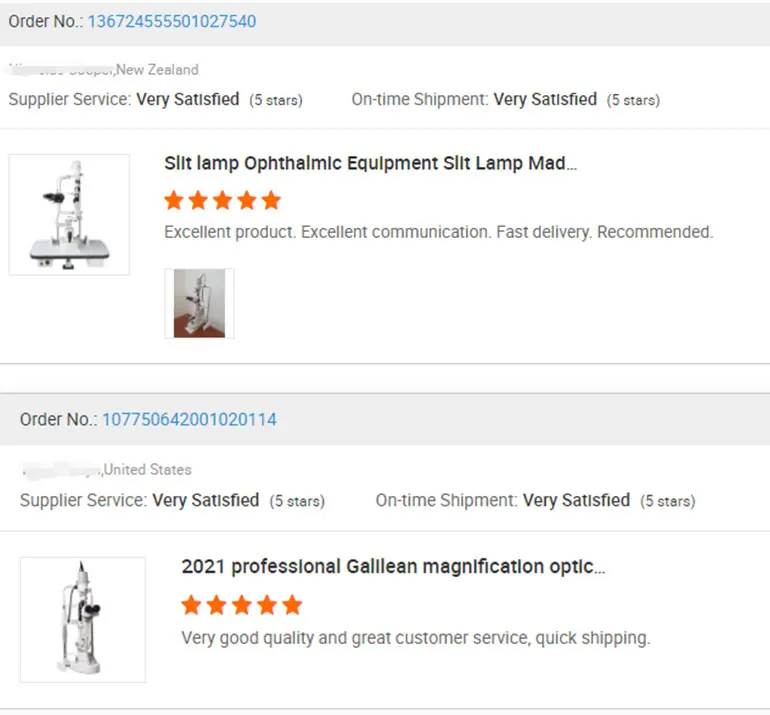The image size is (770, 715).
Task: Click fifth star of slit lamp rating
Action: (271, 200)
